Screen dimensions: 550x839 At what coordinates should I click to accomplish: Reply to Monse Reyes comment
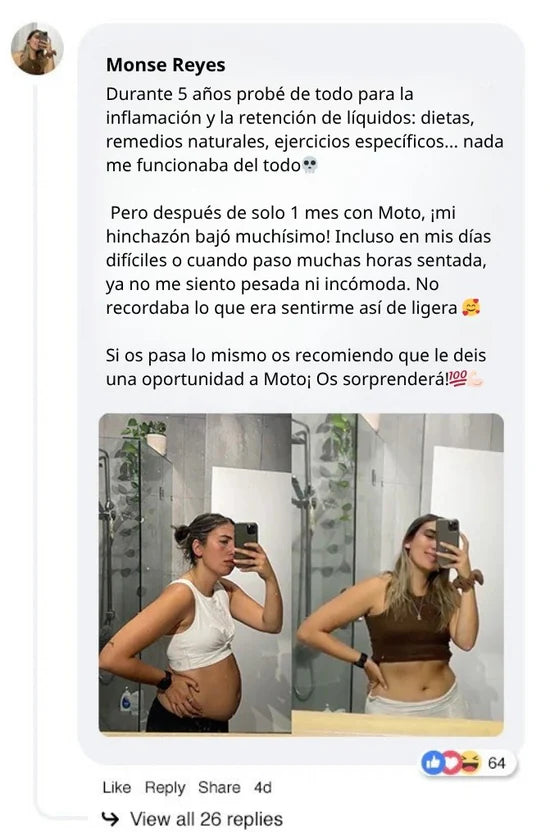coord(165,788)
